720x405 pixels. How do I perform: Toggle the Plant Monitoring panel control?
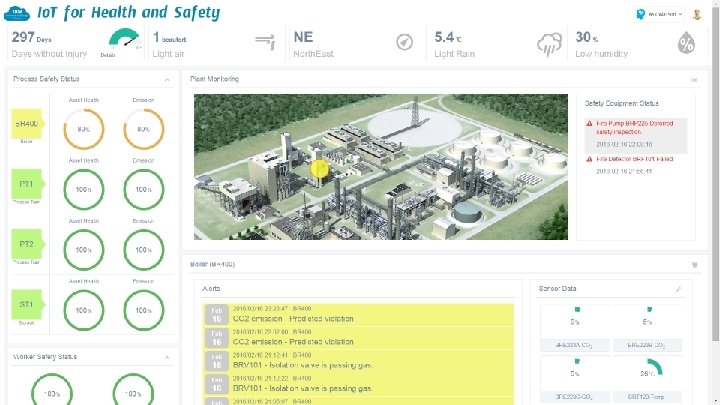pos(694,80)
